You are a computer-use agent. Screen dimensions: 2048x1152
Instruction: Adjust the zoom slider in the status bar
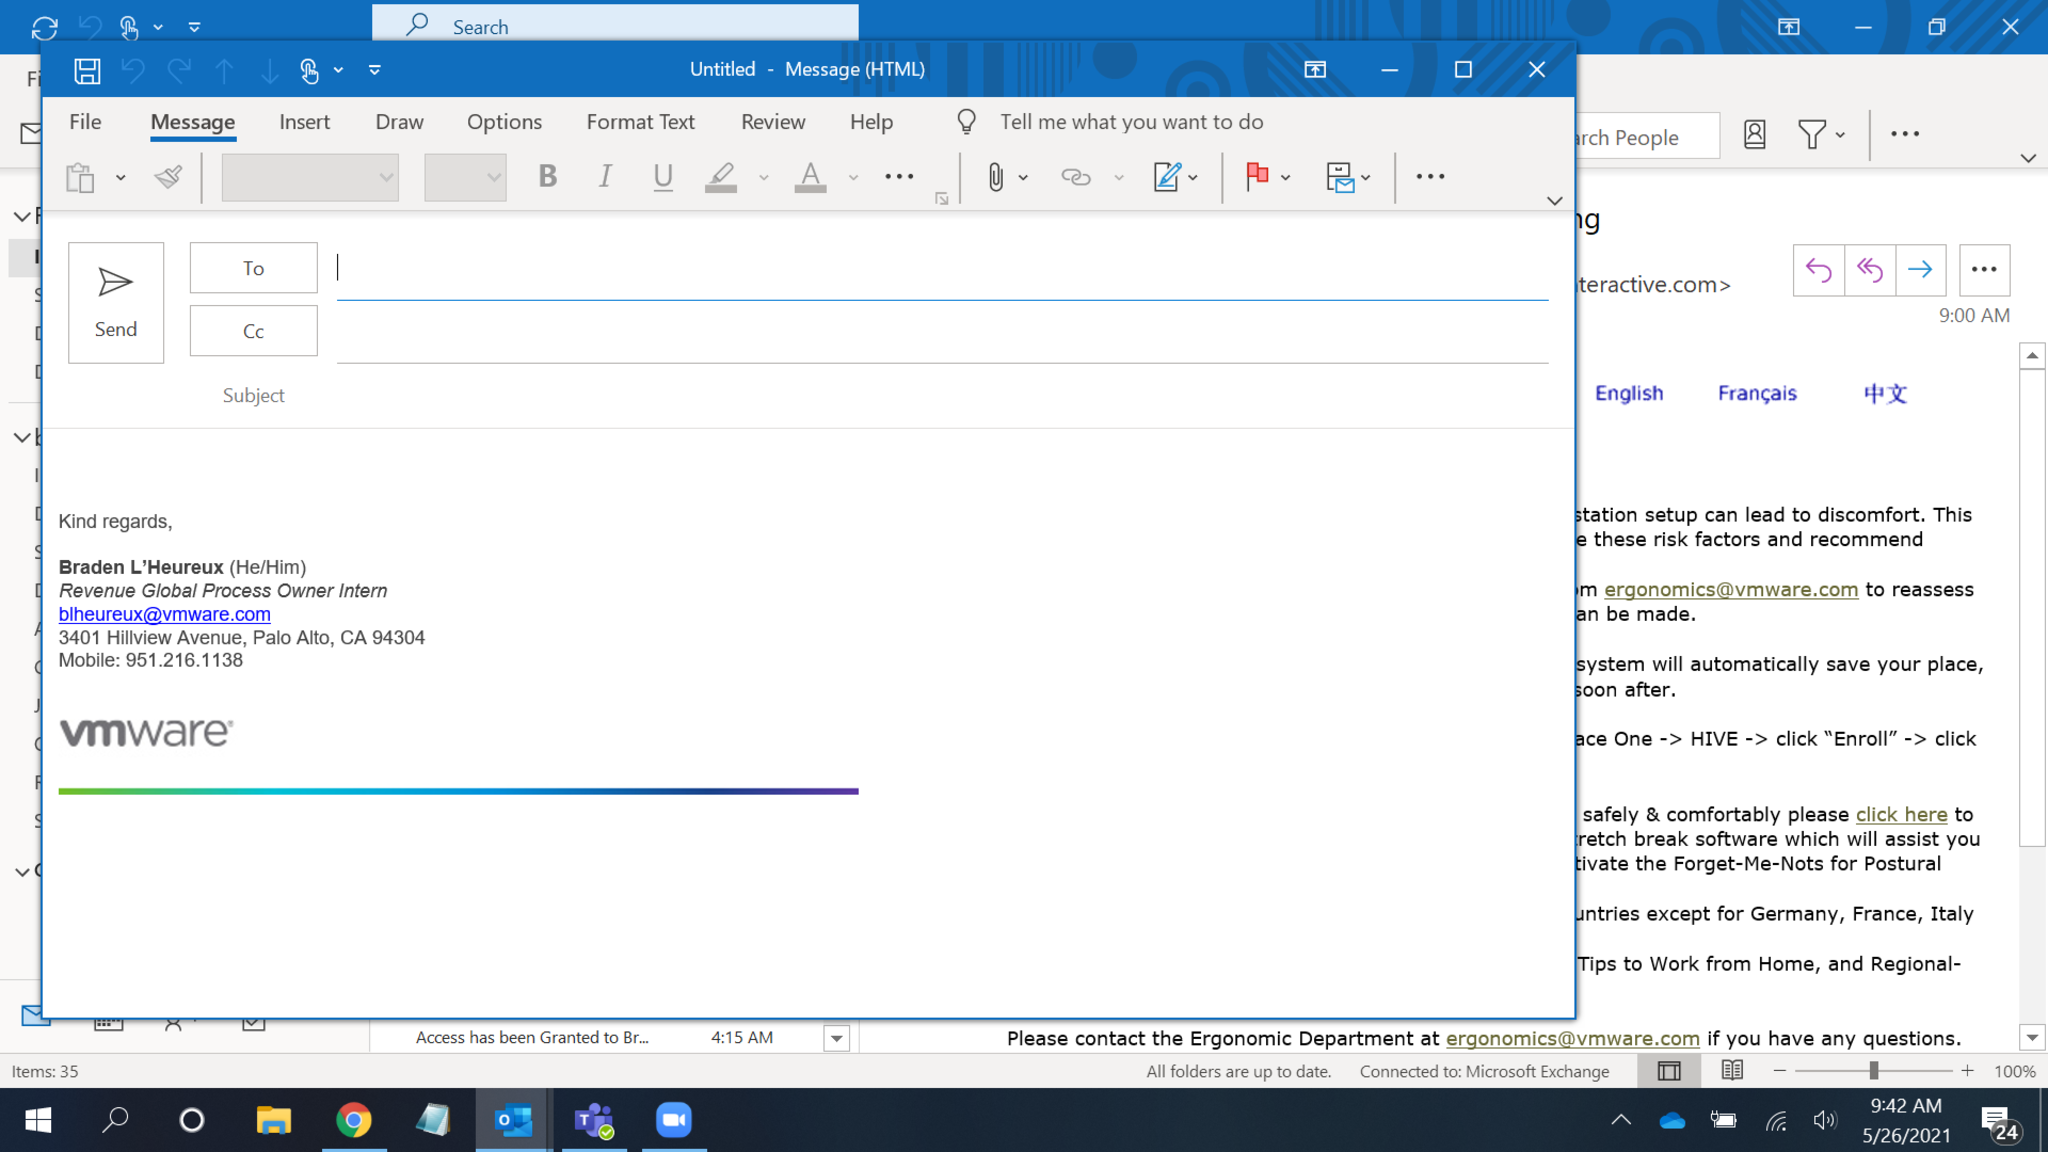[1873, 1071]
